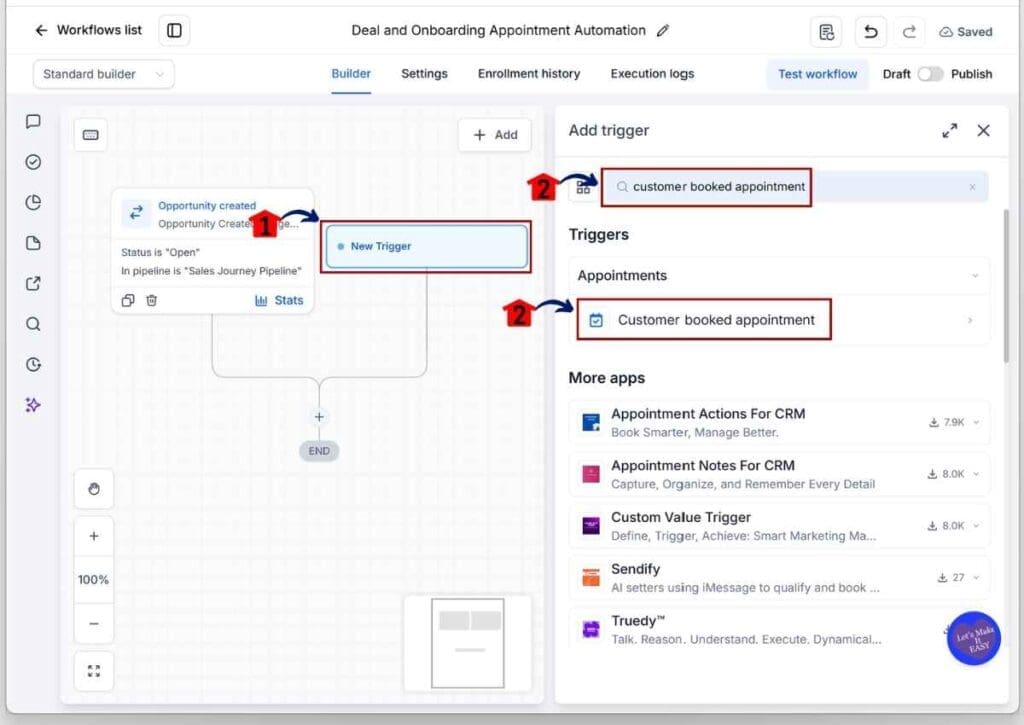Open the Enrollment history tab
Viewport: 1024px width, 725px height.
[x=529, y=74]
